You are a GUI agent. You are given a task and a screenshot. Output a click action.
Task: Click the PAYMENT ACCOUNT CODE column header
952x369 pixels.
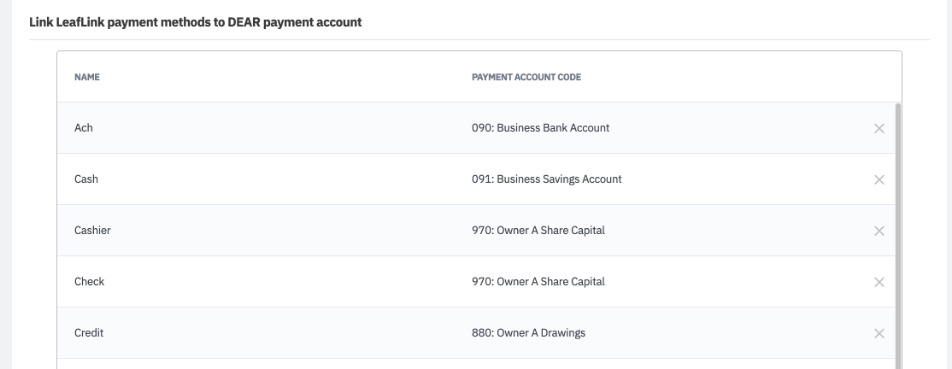tap(526, 77)
